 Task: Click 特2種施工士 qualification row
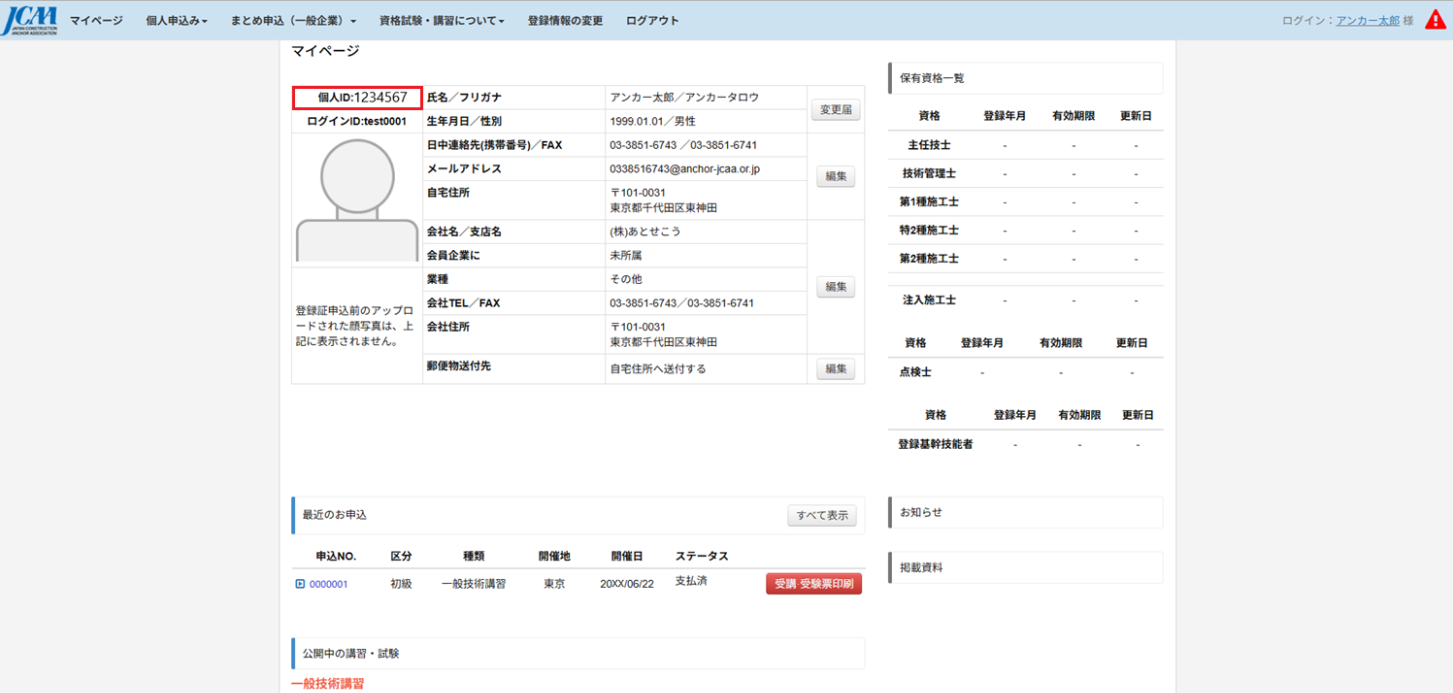1025,230
